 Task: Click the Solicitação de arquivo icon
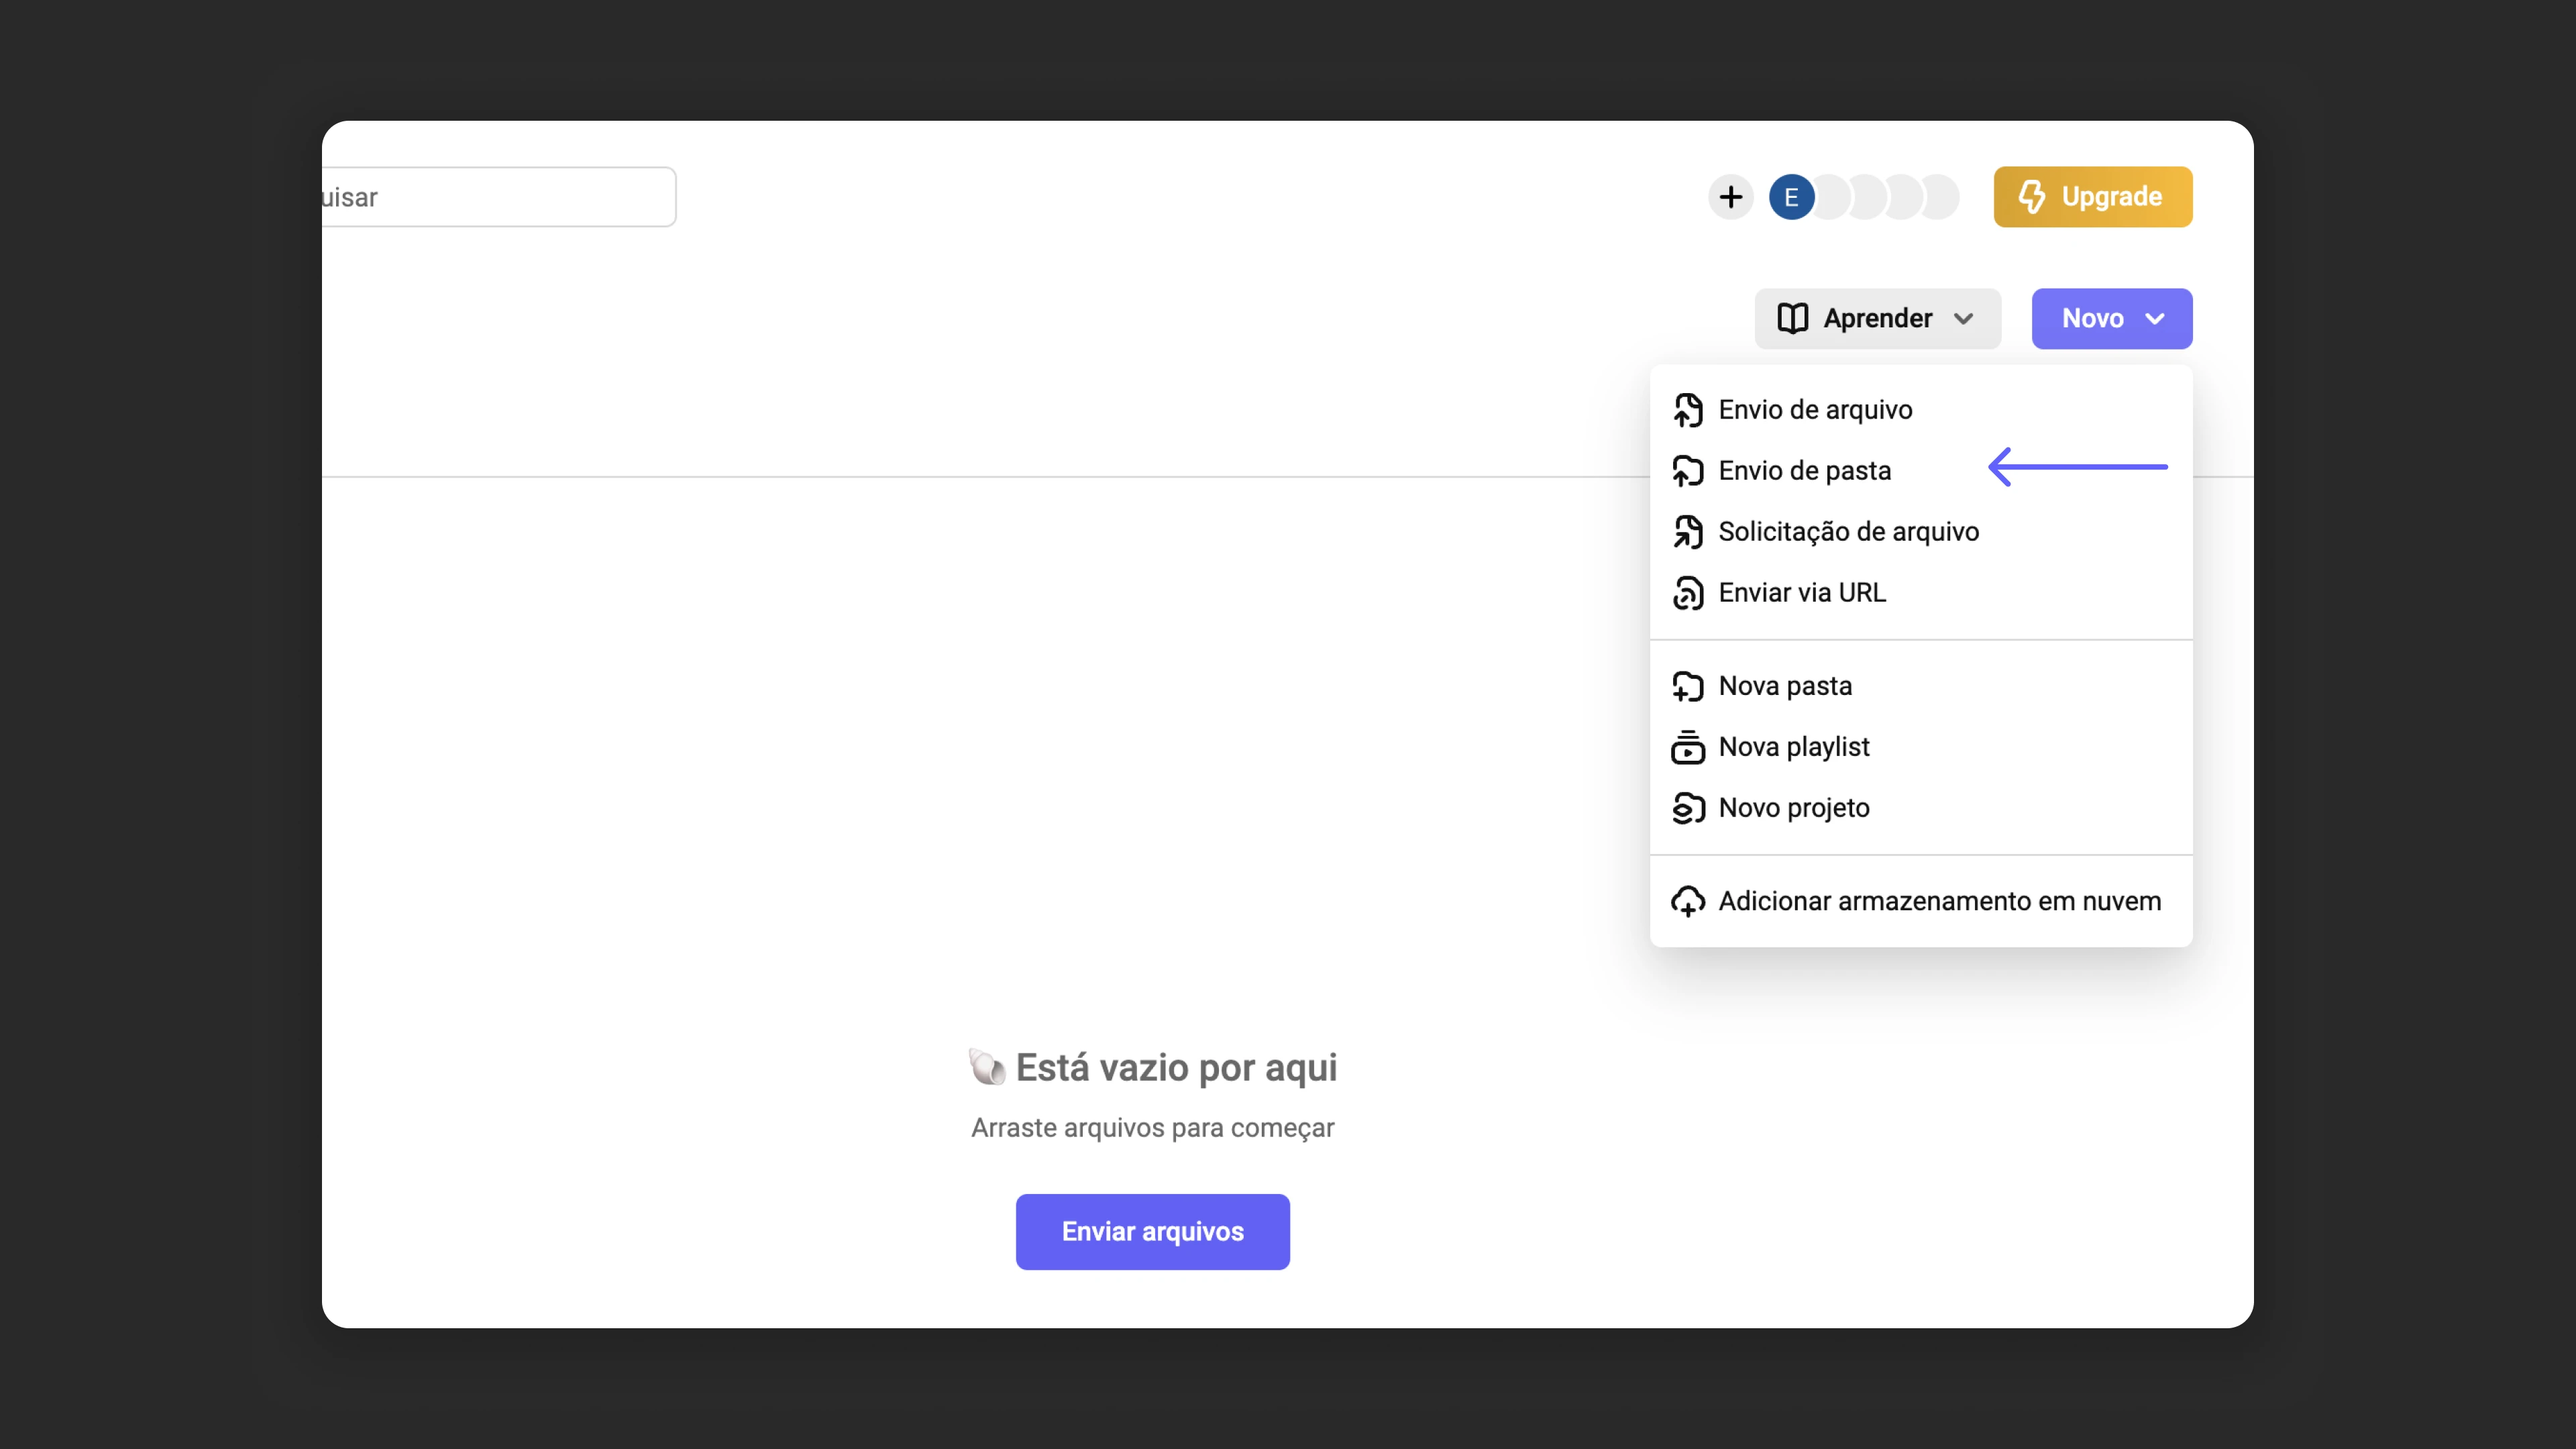[1688, 532]
